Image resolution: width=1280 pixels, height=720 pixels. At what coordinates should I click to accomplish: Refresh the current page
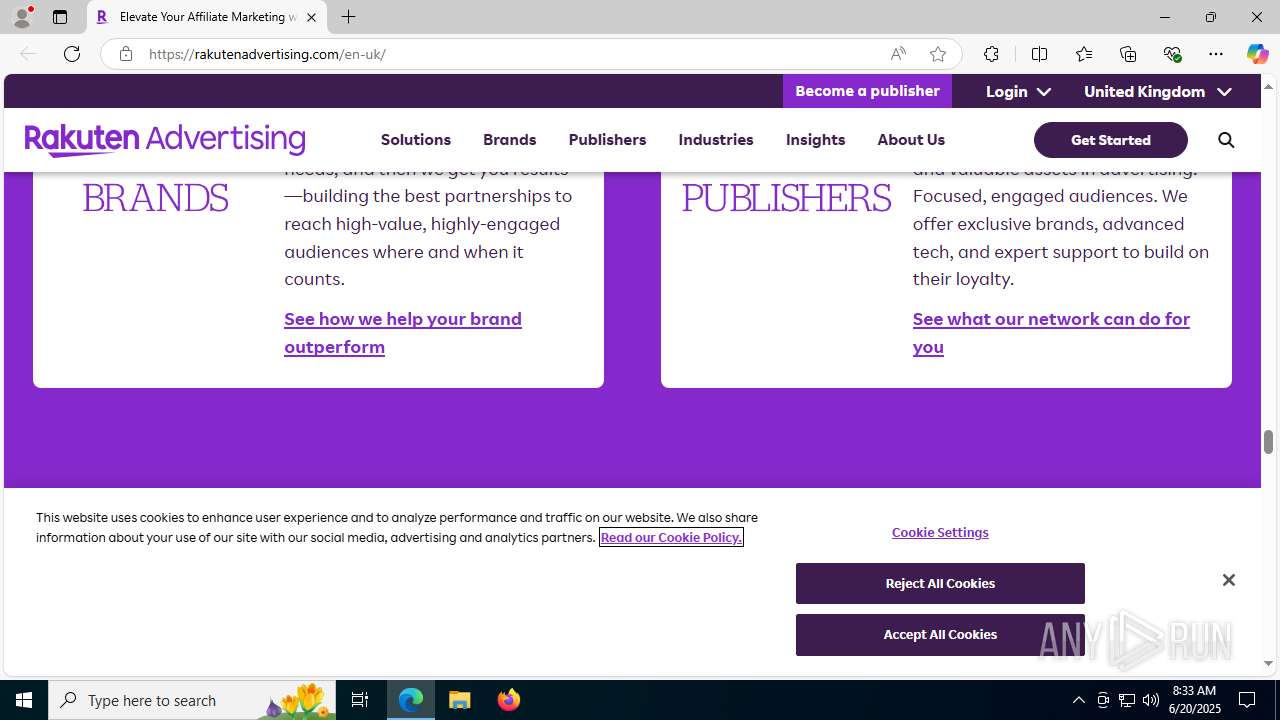click(72, 54)
